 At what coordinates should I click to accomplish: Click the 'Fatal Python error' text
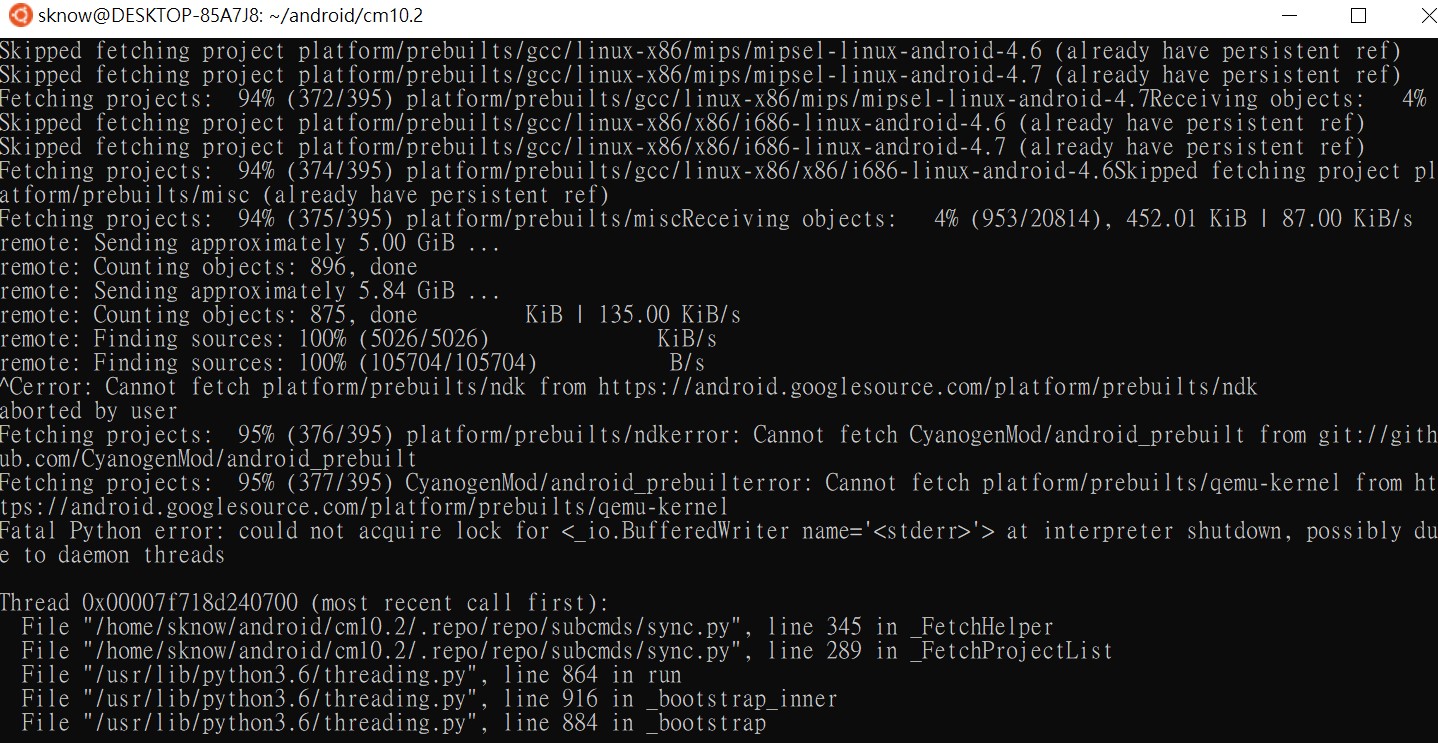112,531
